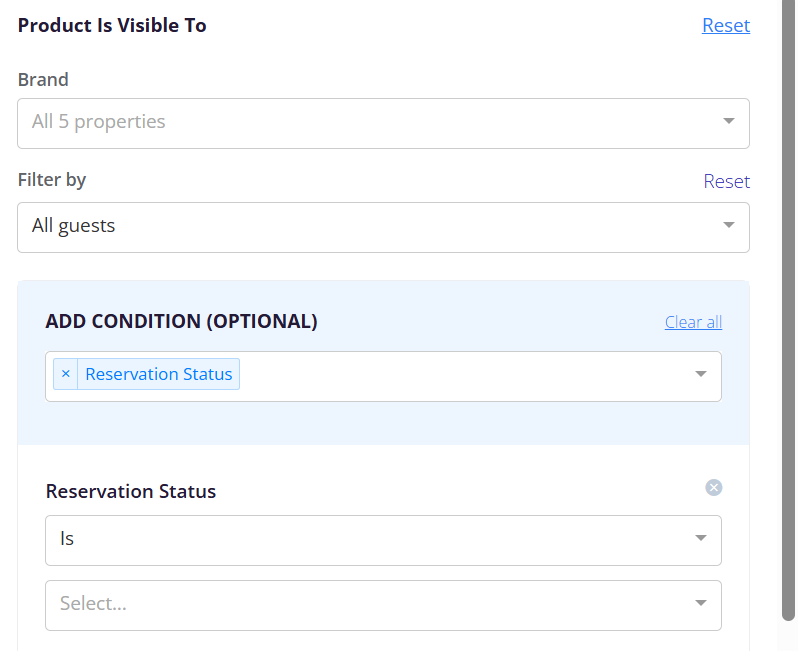Viewport: 798px width, 651px height.
Task: Click the 'Is' operator field
Action: (x=383, y=541)
